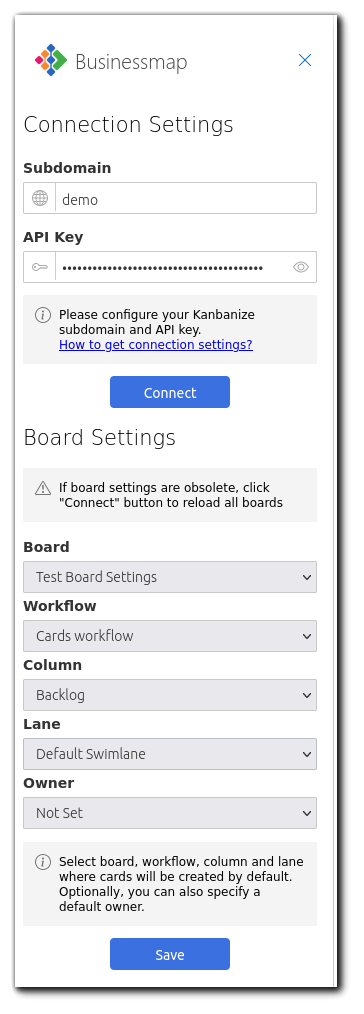364x1014 pixels.
Task: Open How to get connection settings link
Action: click(156, 345)
